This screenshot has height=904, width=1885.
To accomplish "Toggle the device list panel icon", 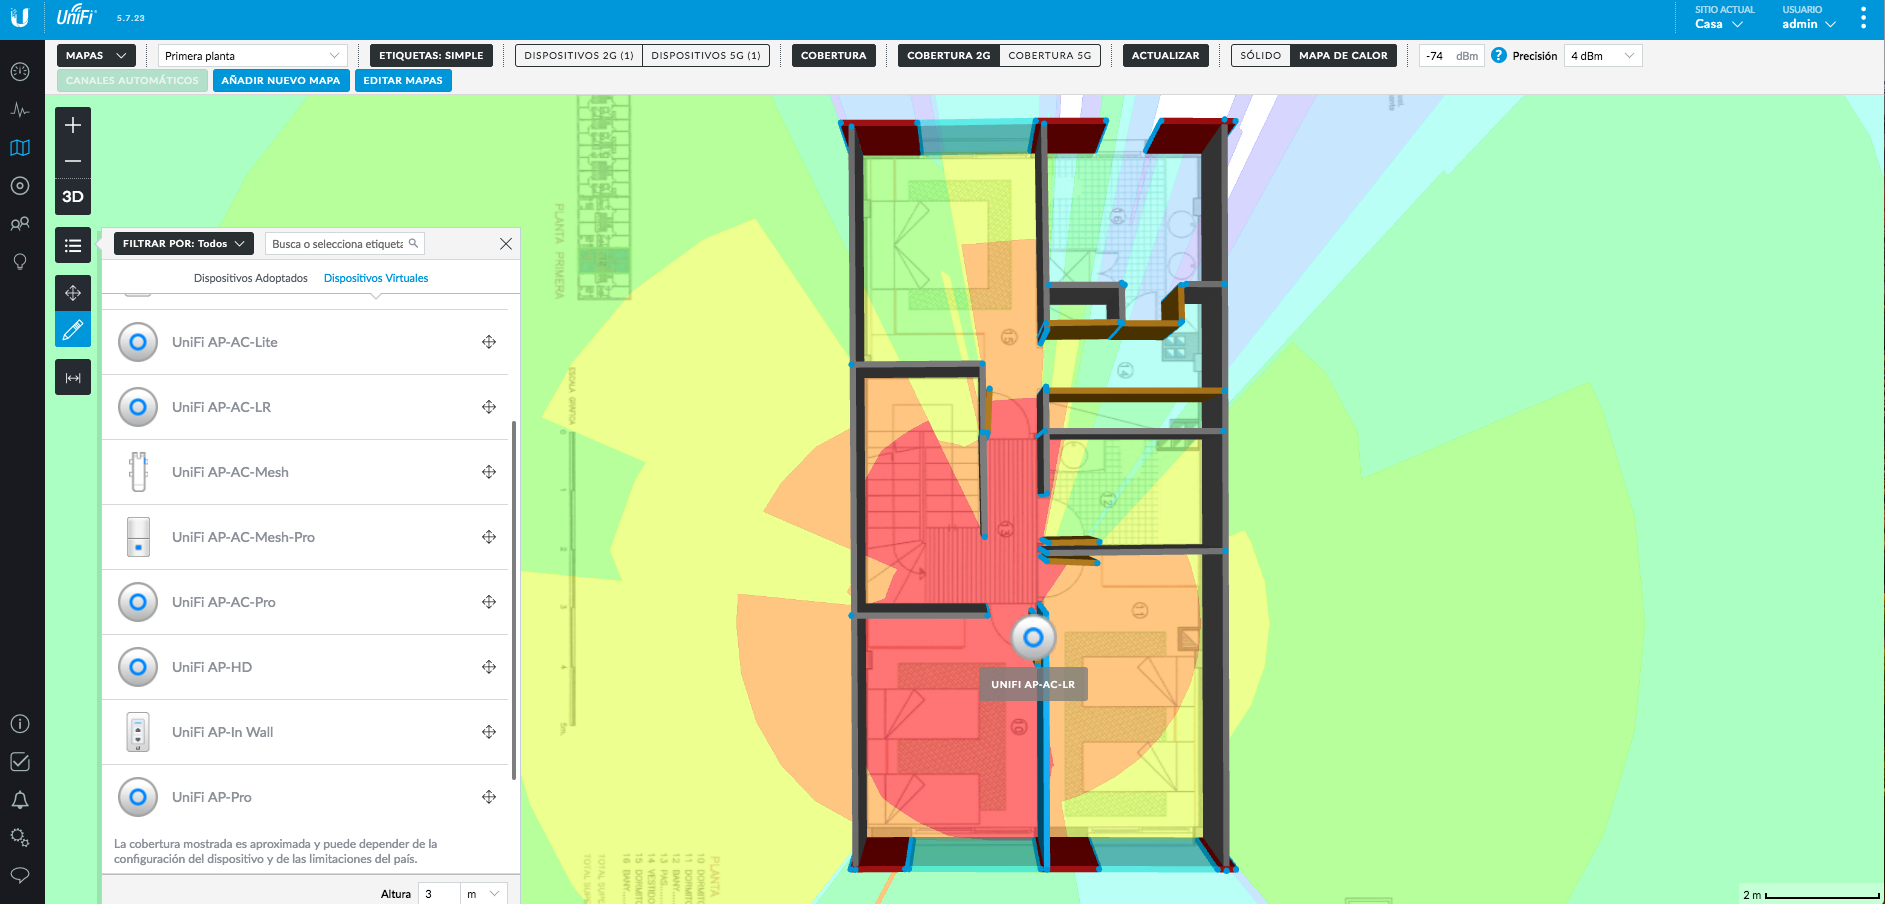I will [x=73, y=246].
